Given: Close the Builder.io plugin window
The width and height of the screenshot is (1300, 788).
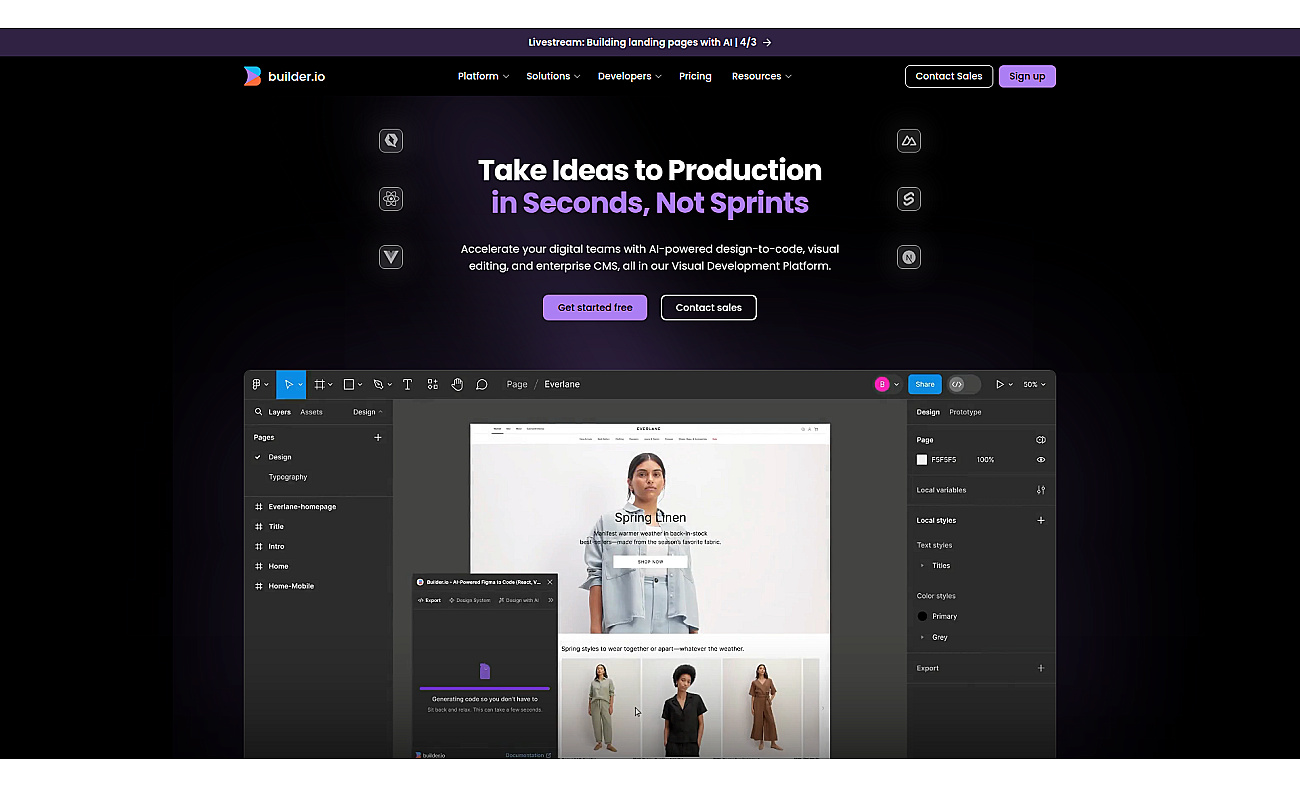Looking at the screenshot, I should pos(549,582).
